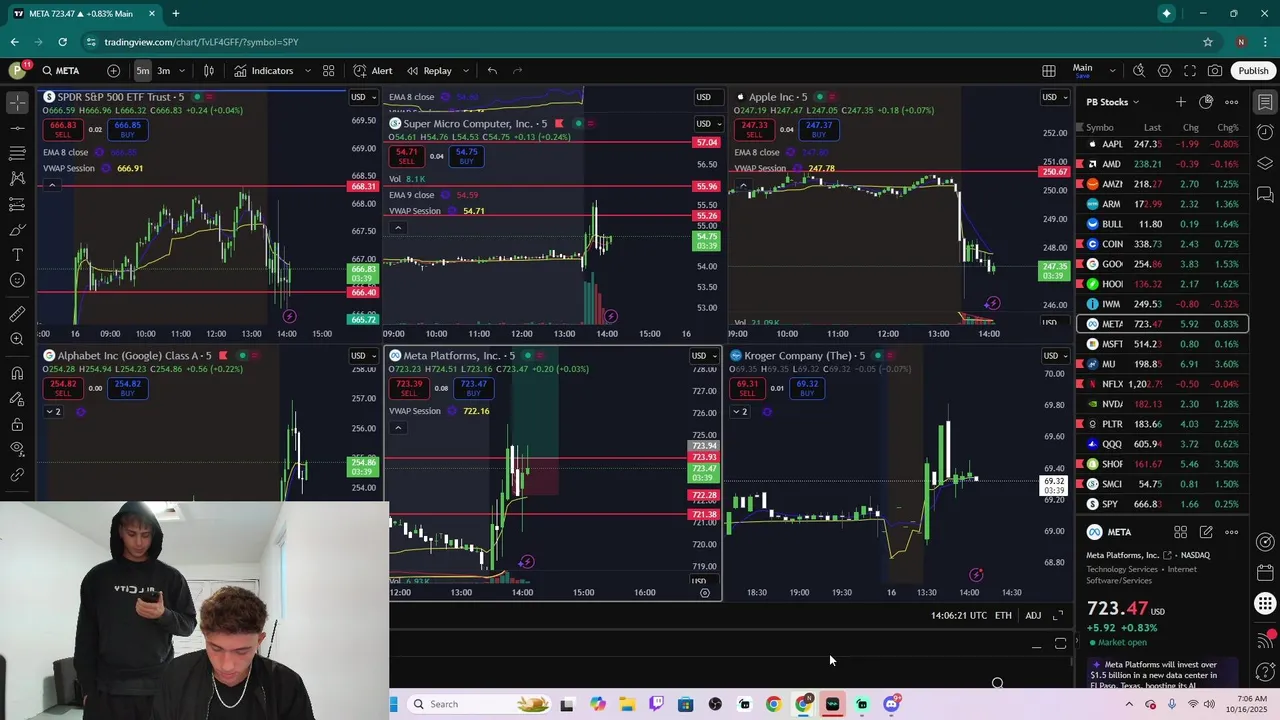Toggle visibility of SPY EMA 8 close indicator

(x=99, y=153)
